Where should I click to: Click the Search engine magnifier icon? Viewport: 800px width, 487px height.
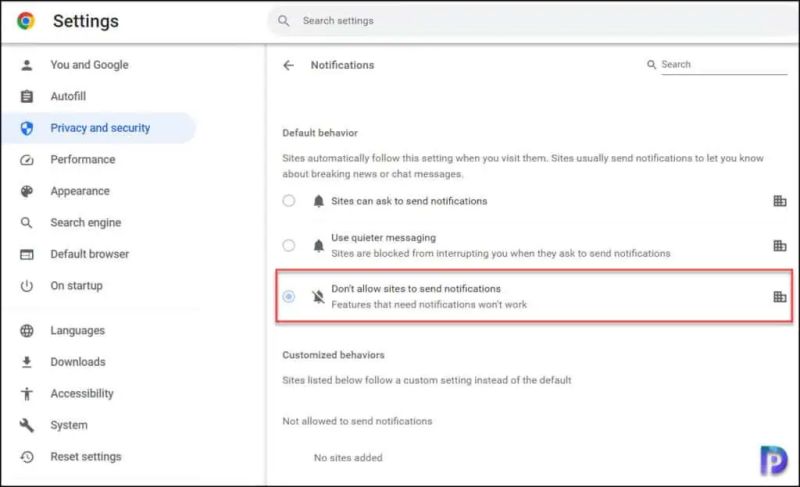(x=27, y=223)
